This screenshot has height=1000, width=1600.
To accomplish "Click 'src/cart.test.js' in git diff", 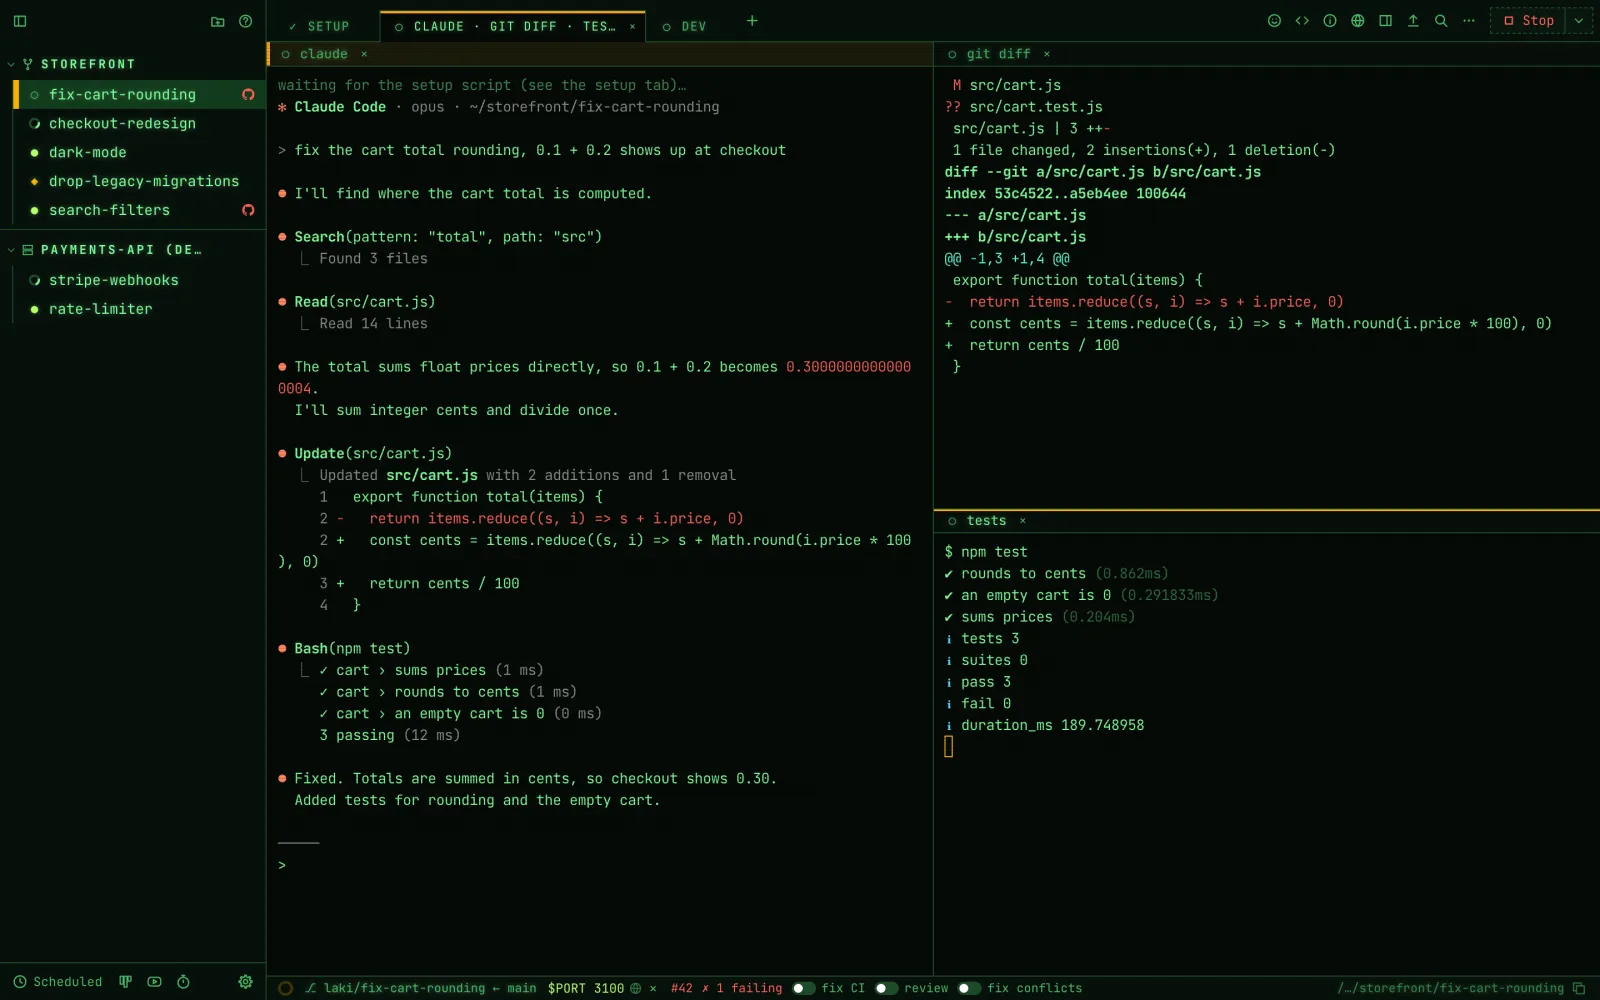I will [1036, 107].
